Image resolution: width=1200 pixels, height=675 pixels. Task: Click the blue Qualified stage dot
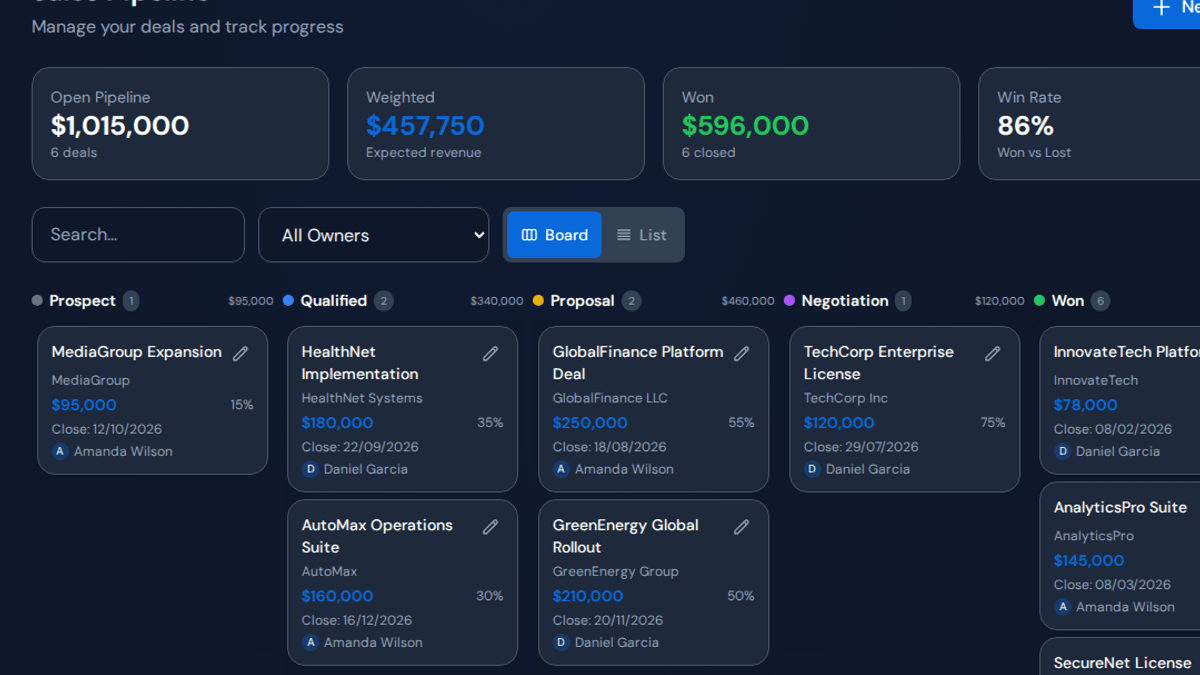(x=288, y=300)
